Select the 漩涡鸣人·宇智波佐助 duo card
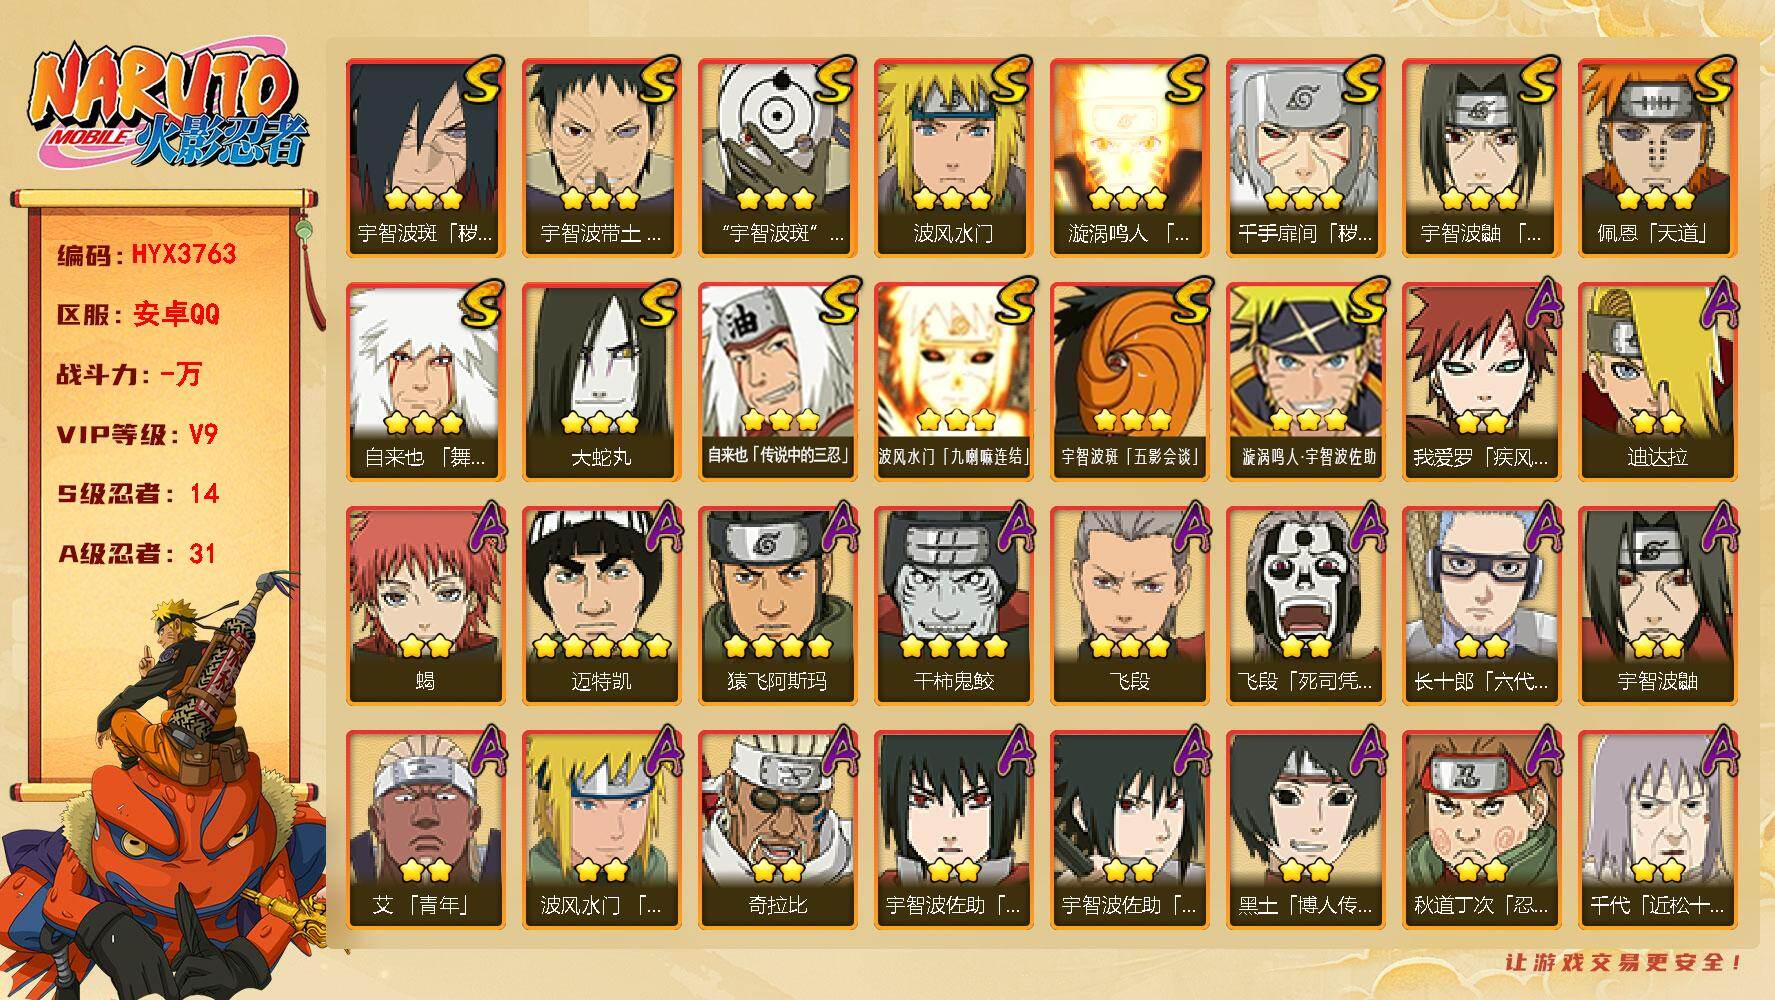Image resolution: width=1775 pixels, height=1000 pixels. pyautogui.click(x=1304, y=382)
